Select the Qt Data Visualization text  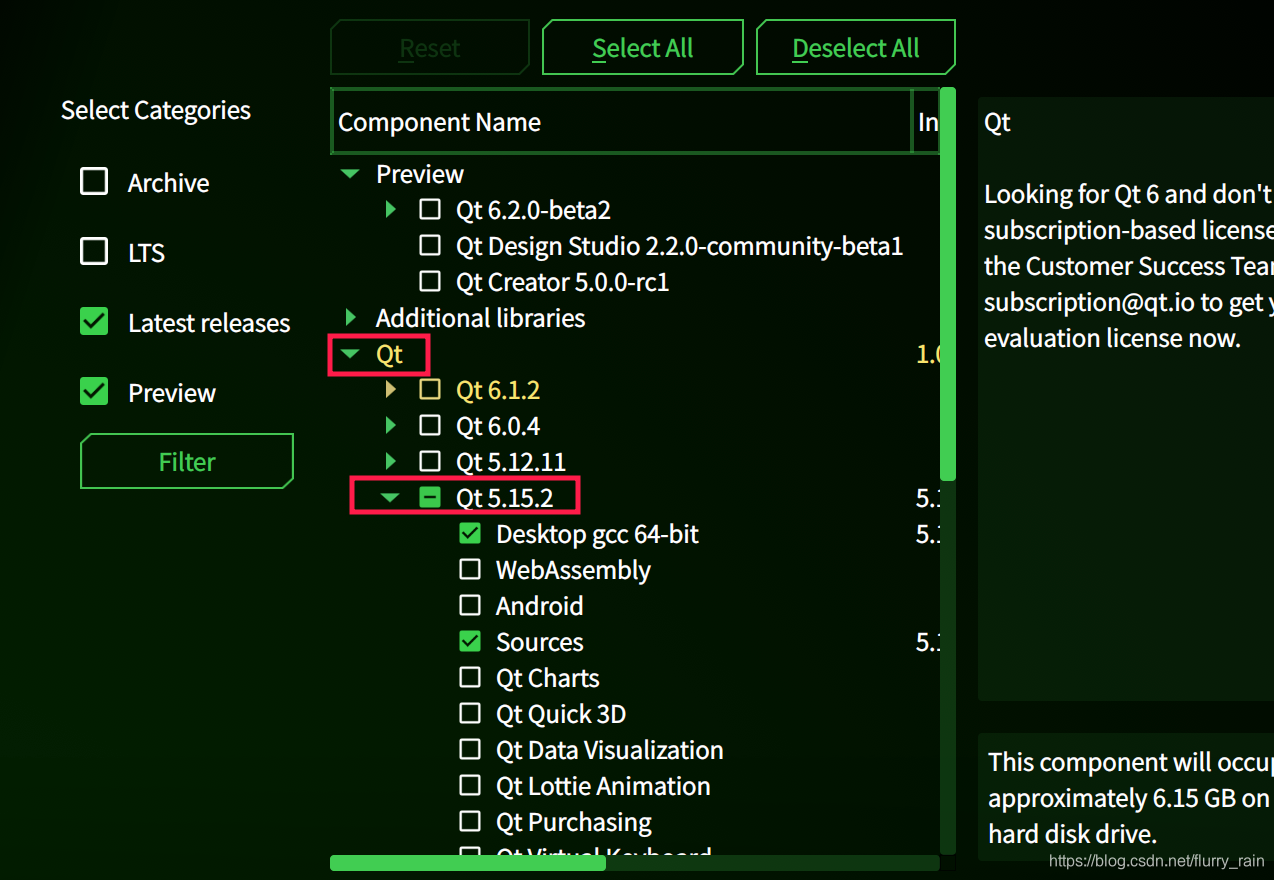(610, 750)
